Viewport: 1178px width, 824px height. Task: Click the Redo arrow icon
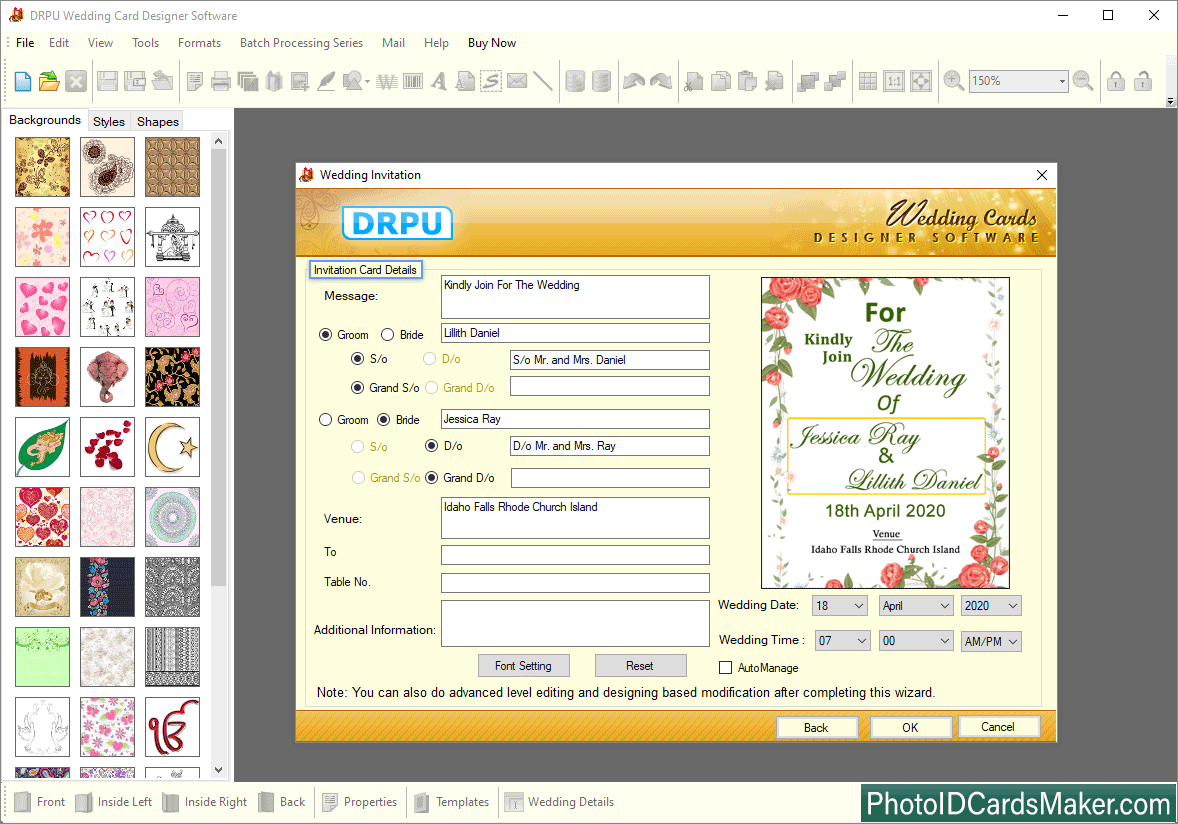pos(661,81)
